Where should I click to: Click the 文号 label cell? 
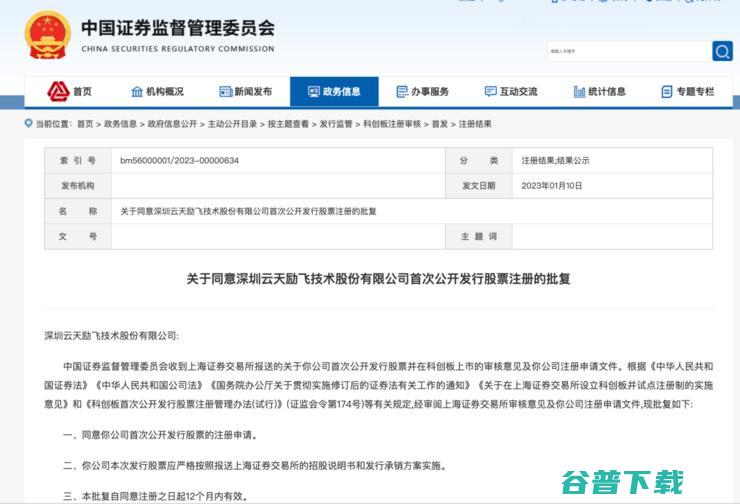tap(78, 236)
